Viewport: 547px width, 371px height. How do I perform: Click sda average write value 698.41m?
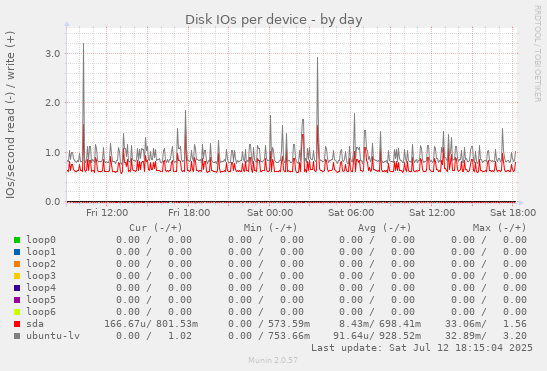click(400, 324)
